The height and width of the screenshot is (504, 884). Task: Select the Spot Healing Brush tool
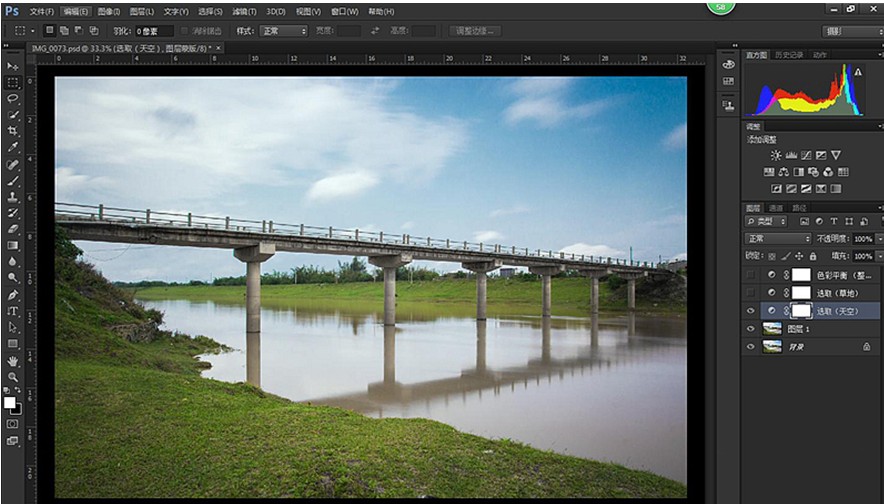(x=12, y=165)
